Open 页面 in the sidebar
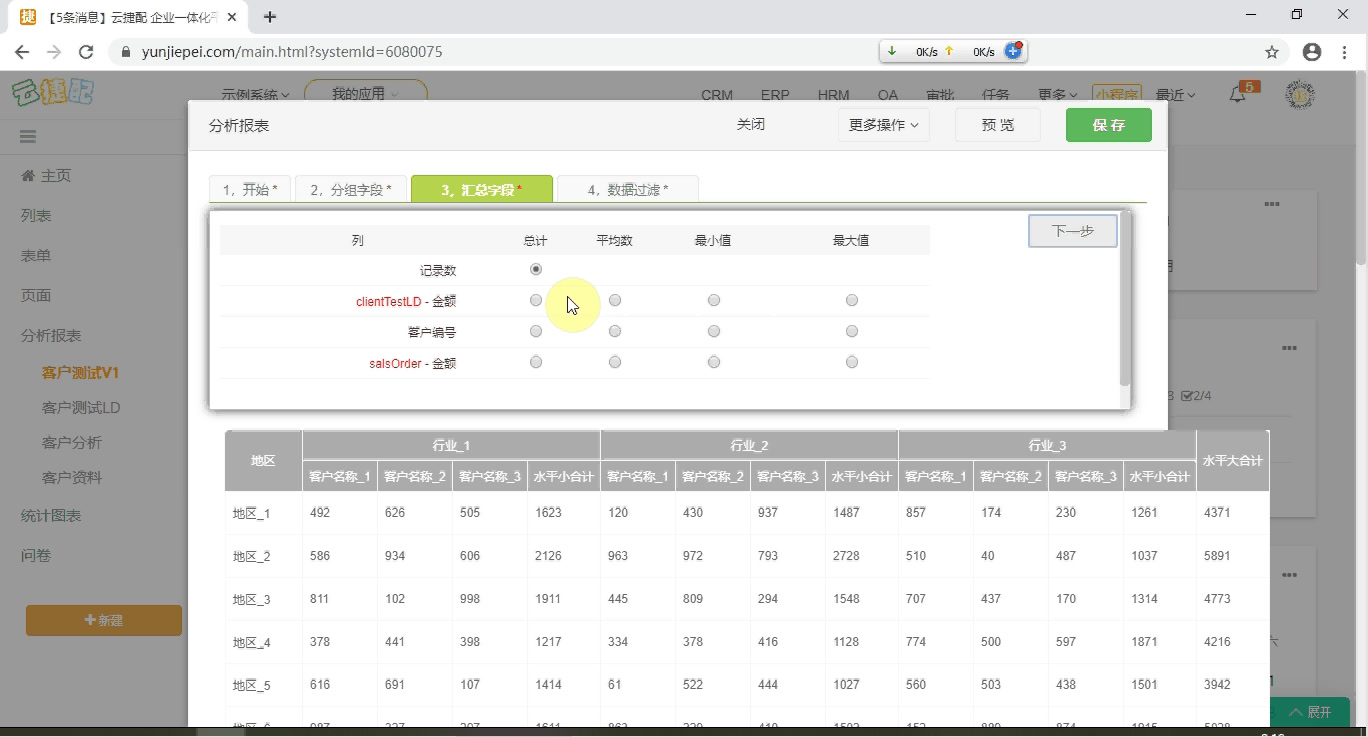 point(36,296)
